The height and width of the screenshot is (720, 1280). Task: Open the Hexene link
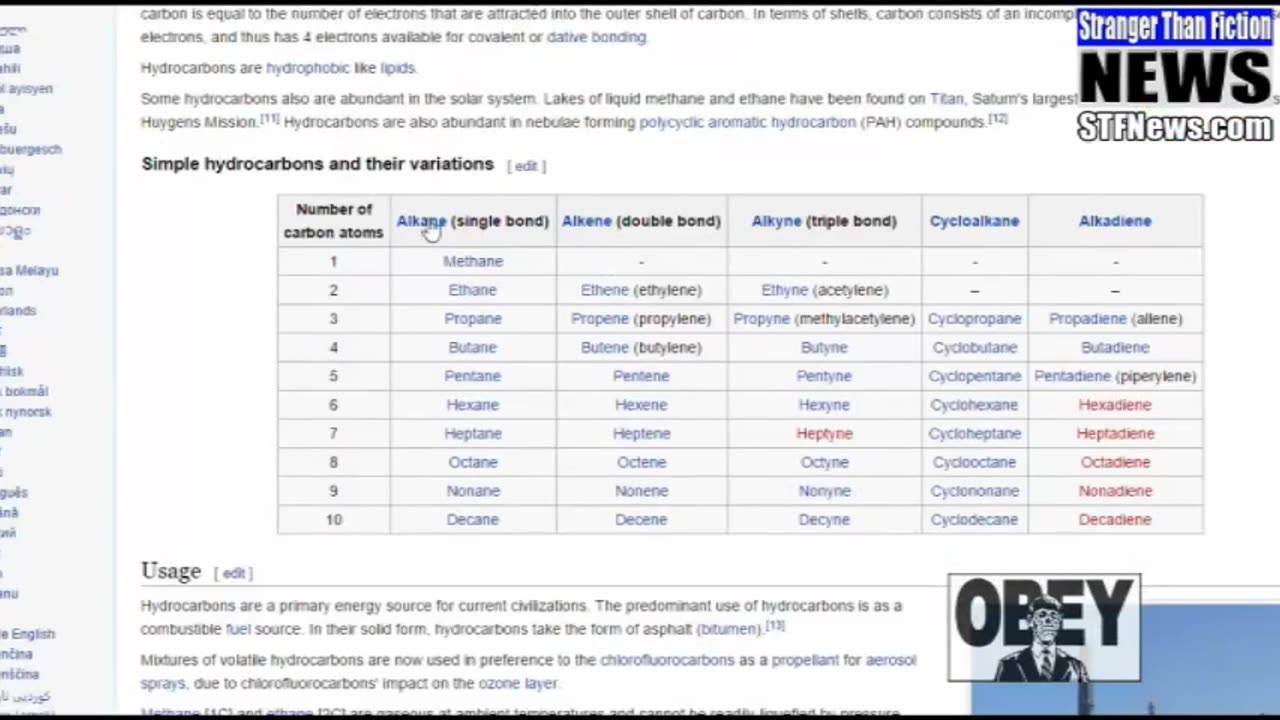[x=641, y=405]
